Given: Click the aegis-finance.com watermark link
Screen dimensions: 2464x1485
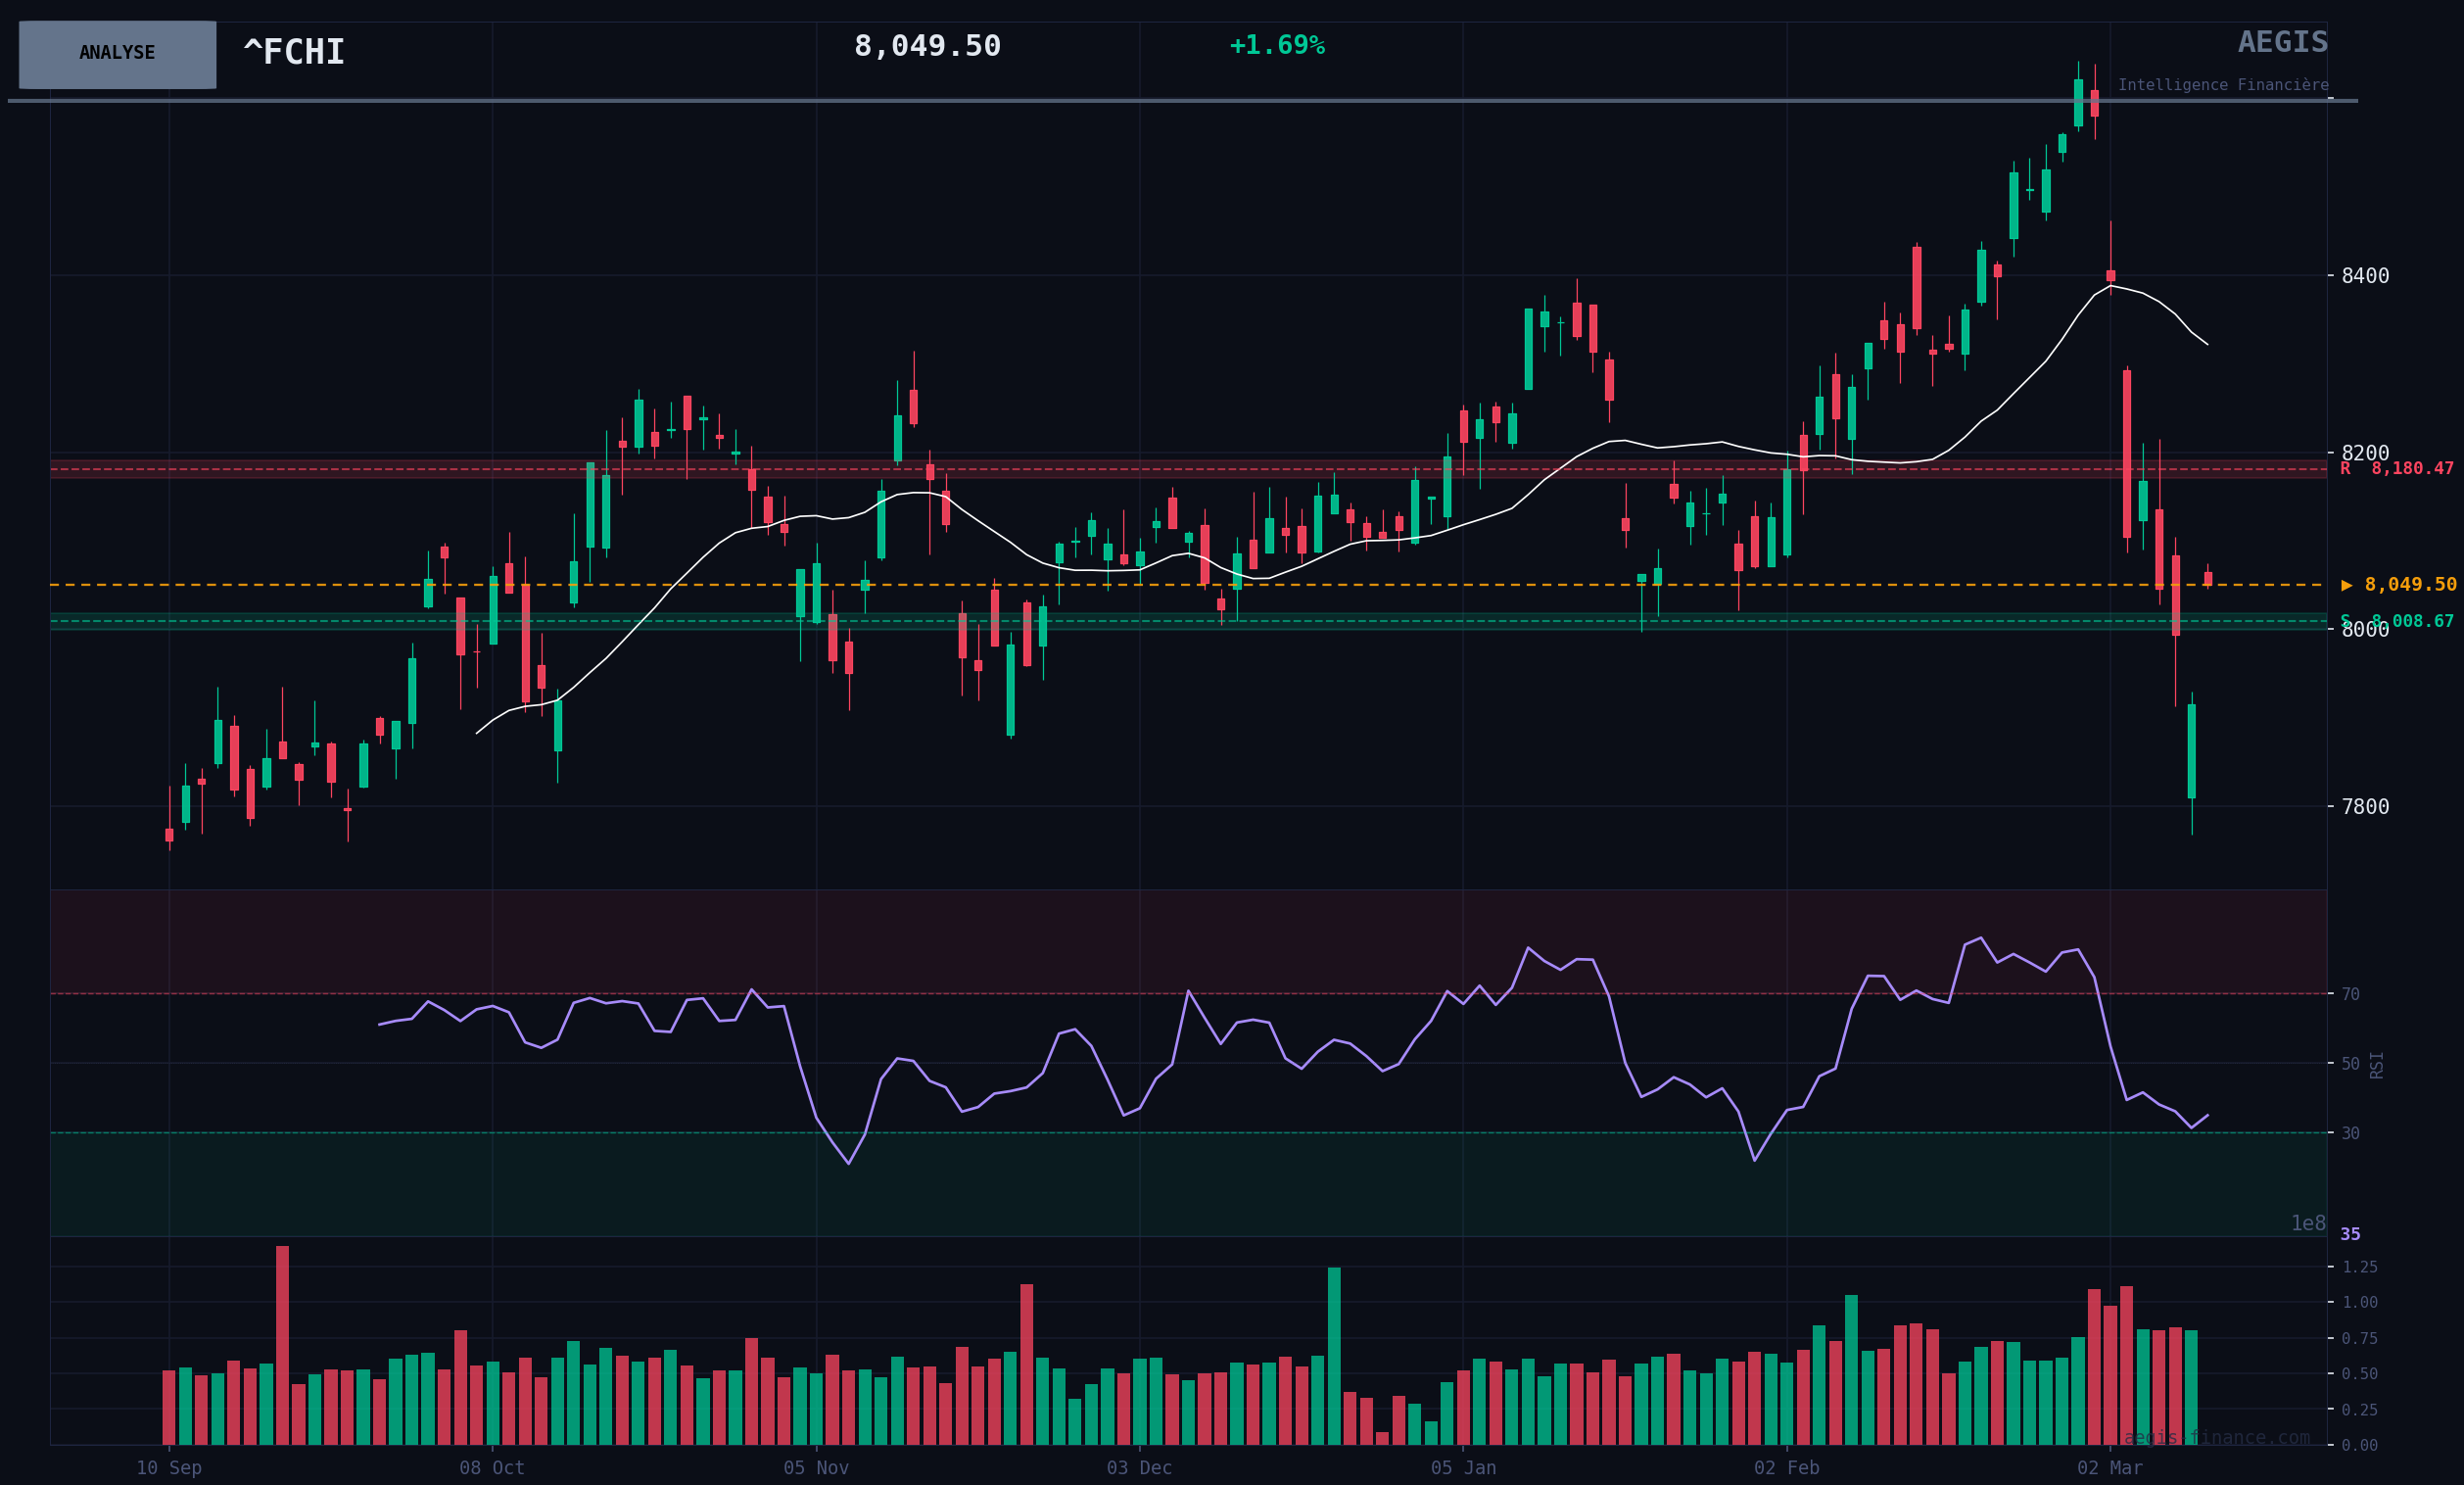Looking at the screenshot, I should [x=2216, y=1437].
